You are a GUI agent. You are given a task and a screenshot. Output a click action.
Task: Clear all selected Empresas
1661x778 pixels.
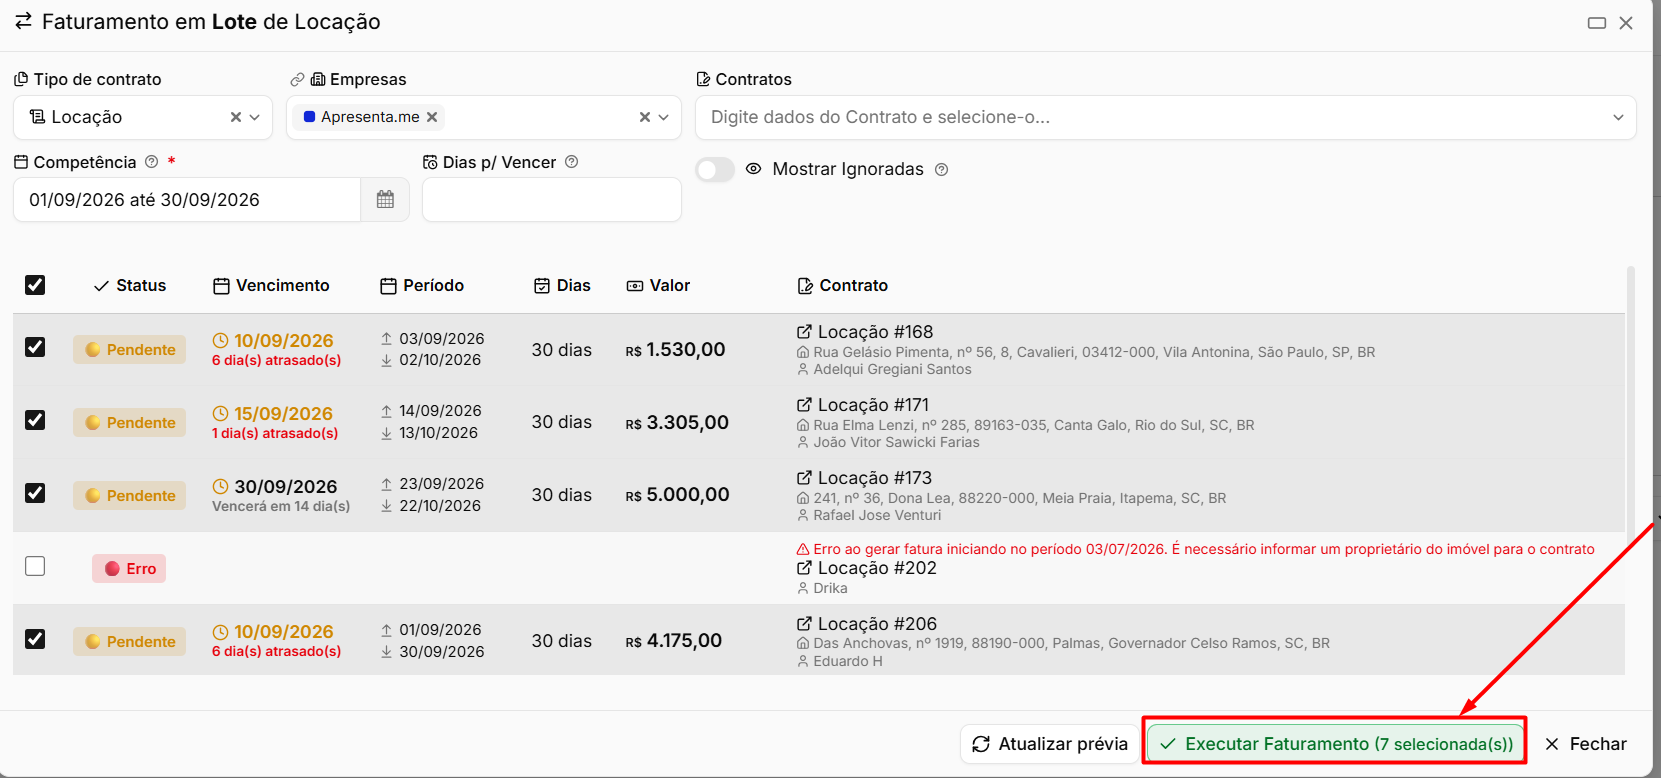[645, 117]
